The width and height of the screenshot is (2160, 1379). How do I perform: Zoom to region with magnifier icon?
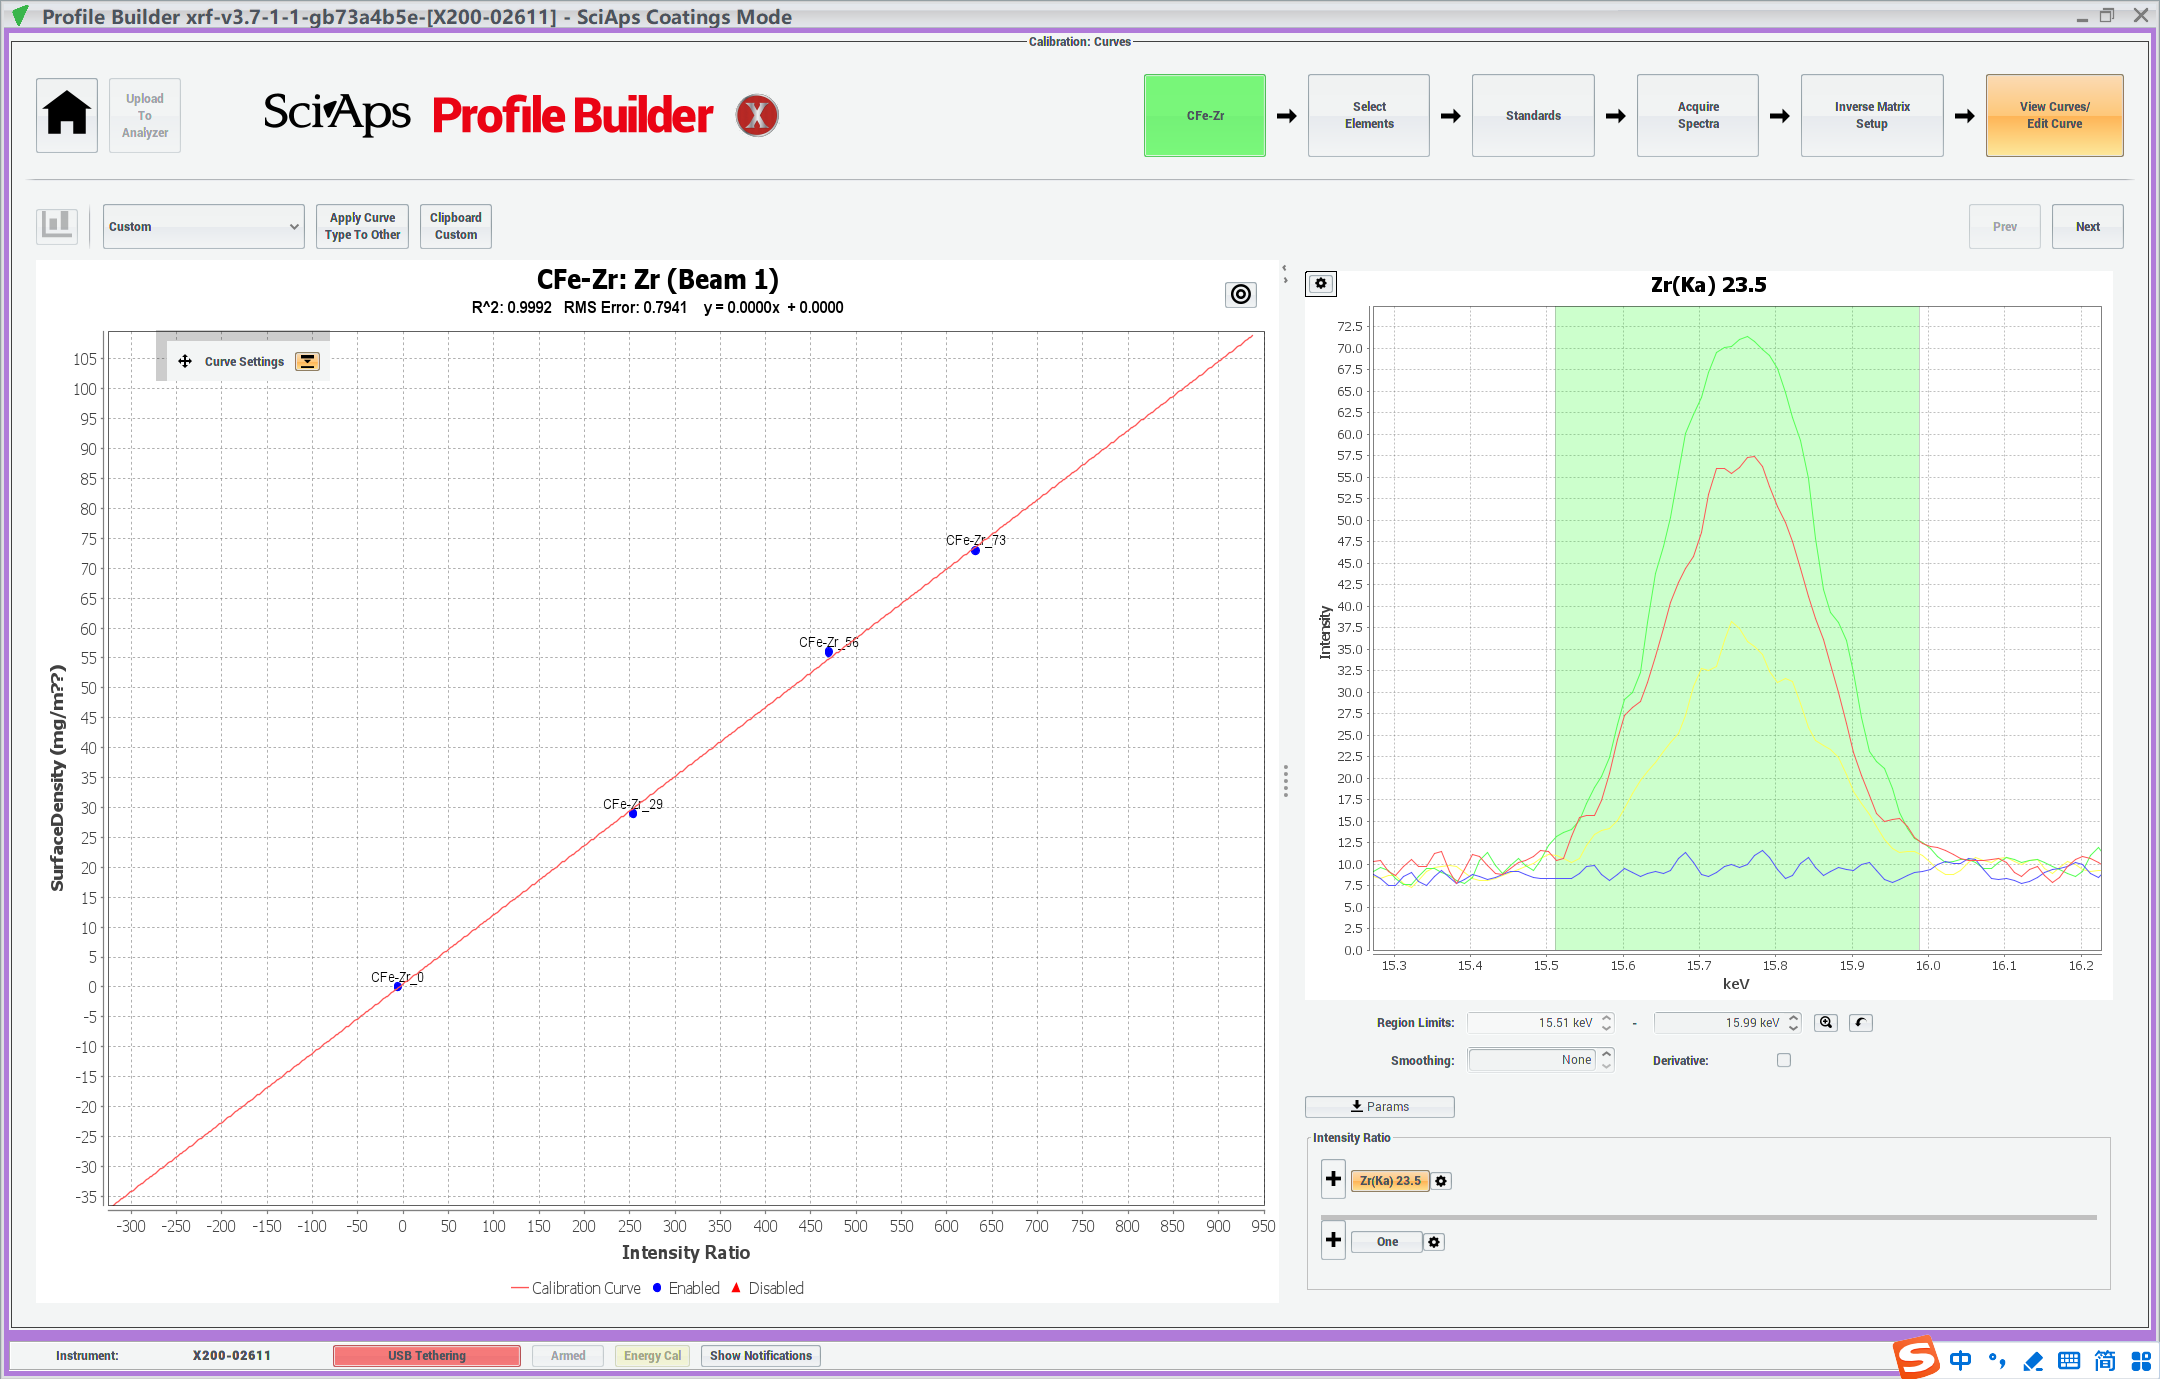[x=1826, y=1022]
